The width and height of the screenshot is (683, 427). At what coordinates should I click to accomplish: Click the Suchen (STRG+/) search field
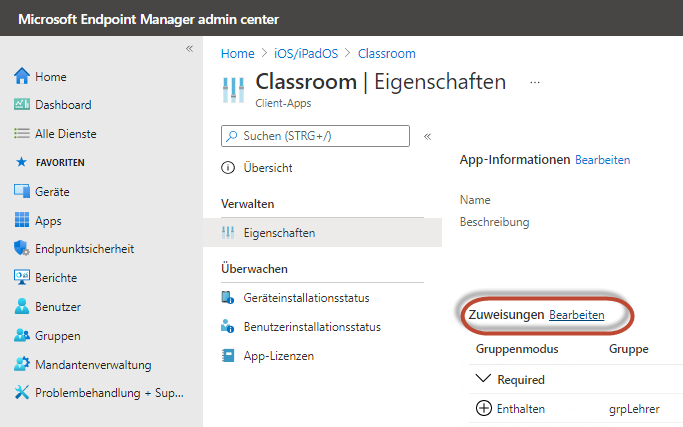click(x=315, y=136)
